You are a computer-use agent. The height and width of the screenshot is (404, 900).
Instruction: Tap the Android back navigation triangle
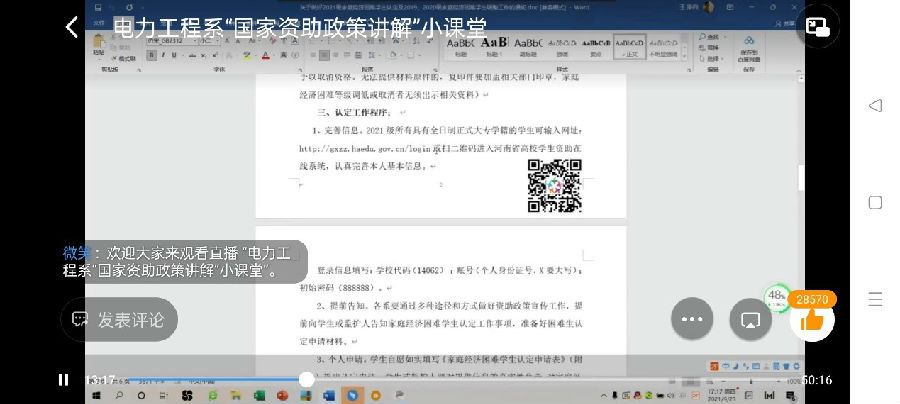pos(875,106)
